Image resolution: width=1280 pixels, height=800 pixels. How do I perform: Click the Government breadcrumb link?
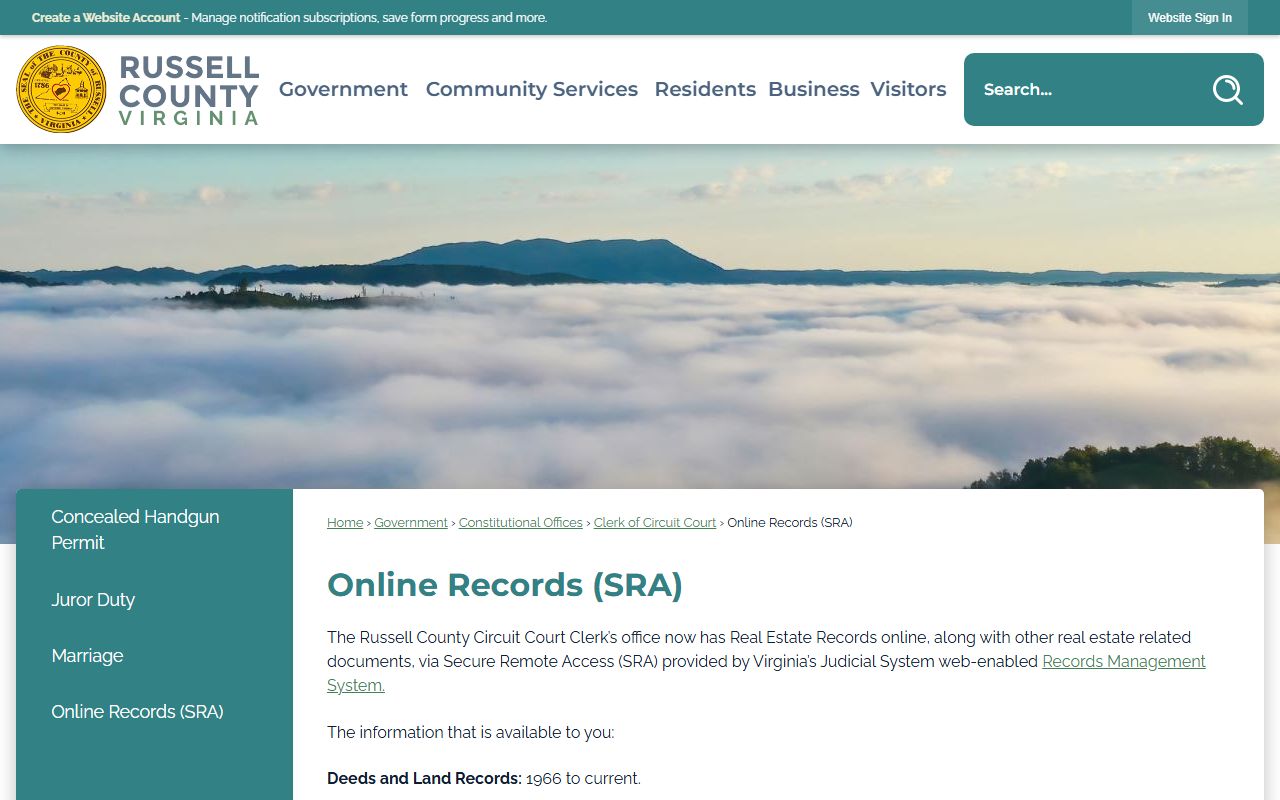pyautogui.click(x=411, y=523)
